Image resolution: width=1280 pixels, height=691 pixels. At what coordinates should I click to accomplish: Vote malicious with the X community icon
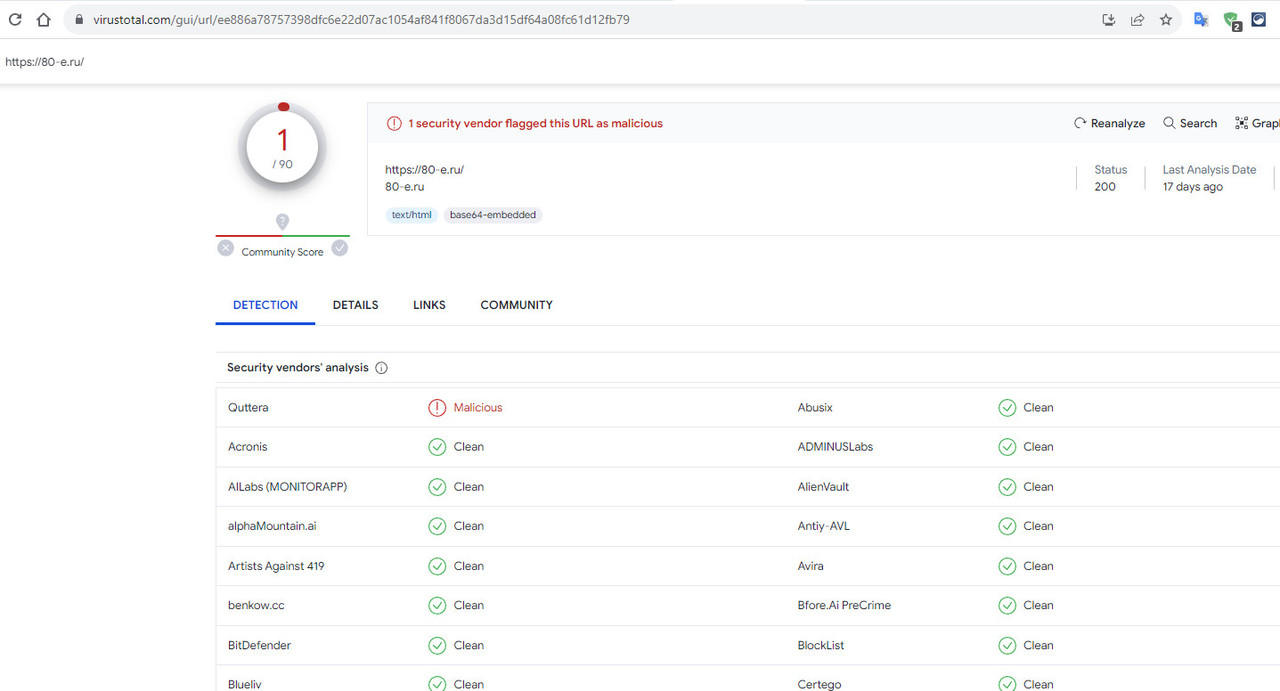click(226, 248)
